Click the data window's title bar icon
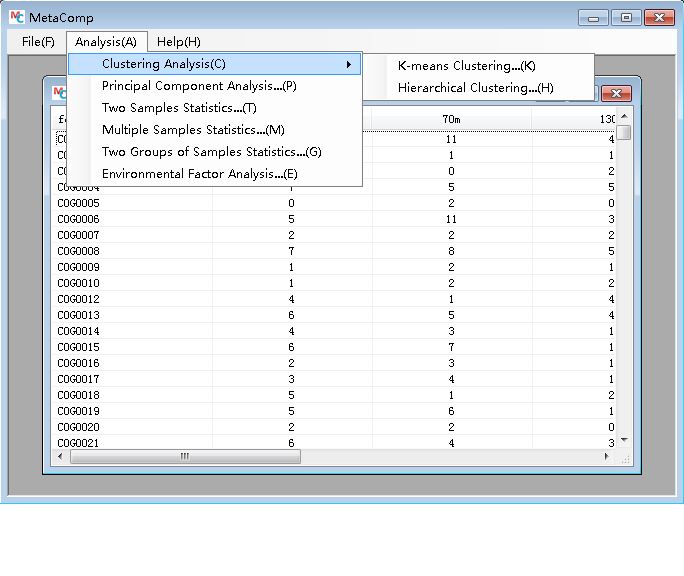 (61, 93)
